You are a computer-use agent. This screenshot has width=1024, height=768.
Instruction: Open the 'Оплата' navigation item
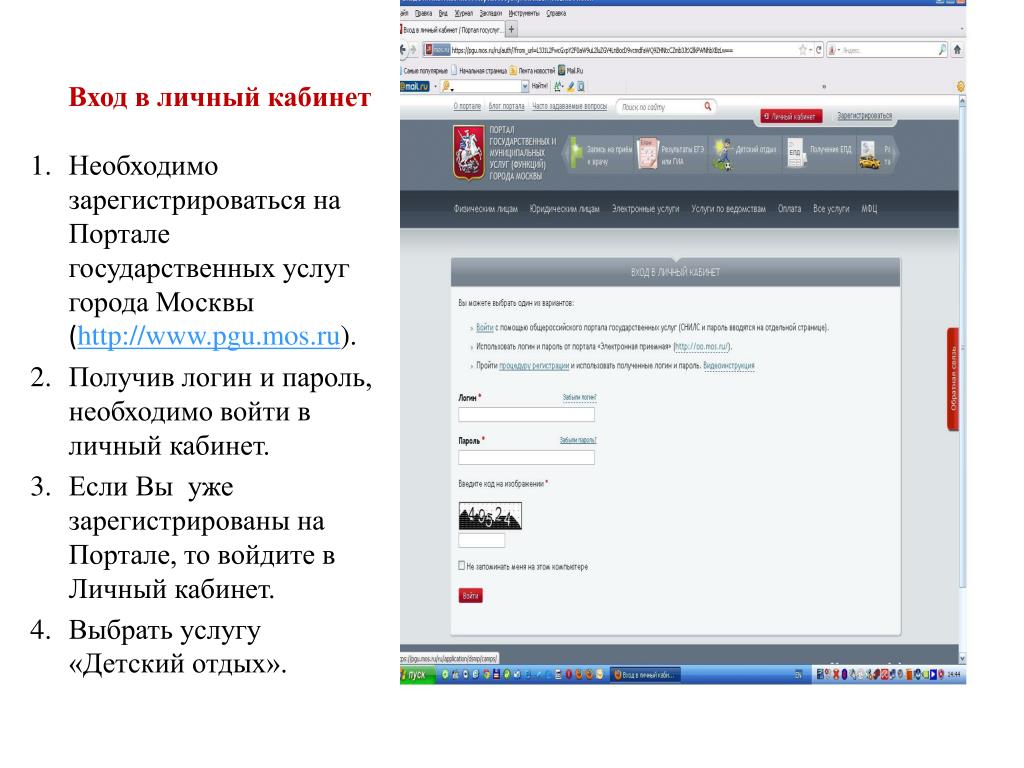click(789, 209)
